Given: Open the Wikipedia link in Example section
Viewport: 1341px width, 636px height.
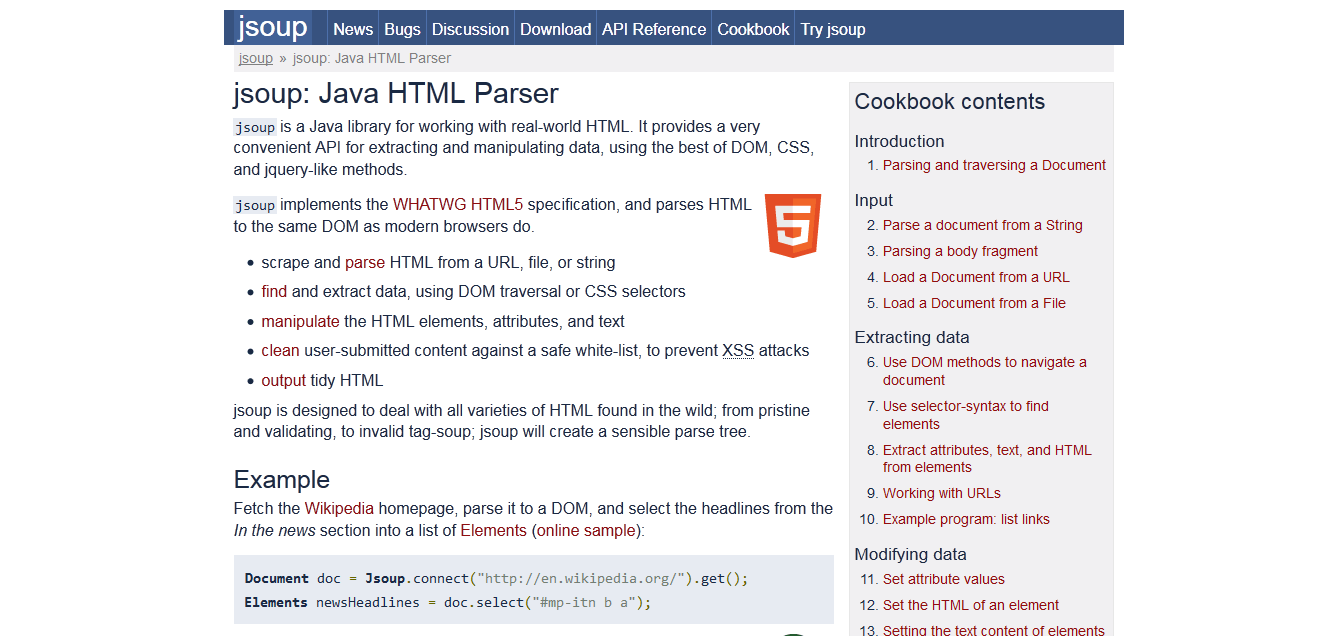Looking at the screenshot, I should pyautogui.click(x=339, y=508).
